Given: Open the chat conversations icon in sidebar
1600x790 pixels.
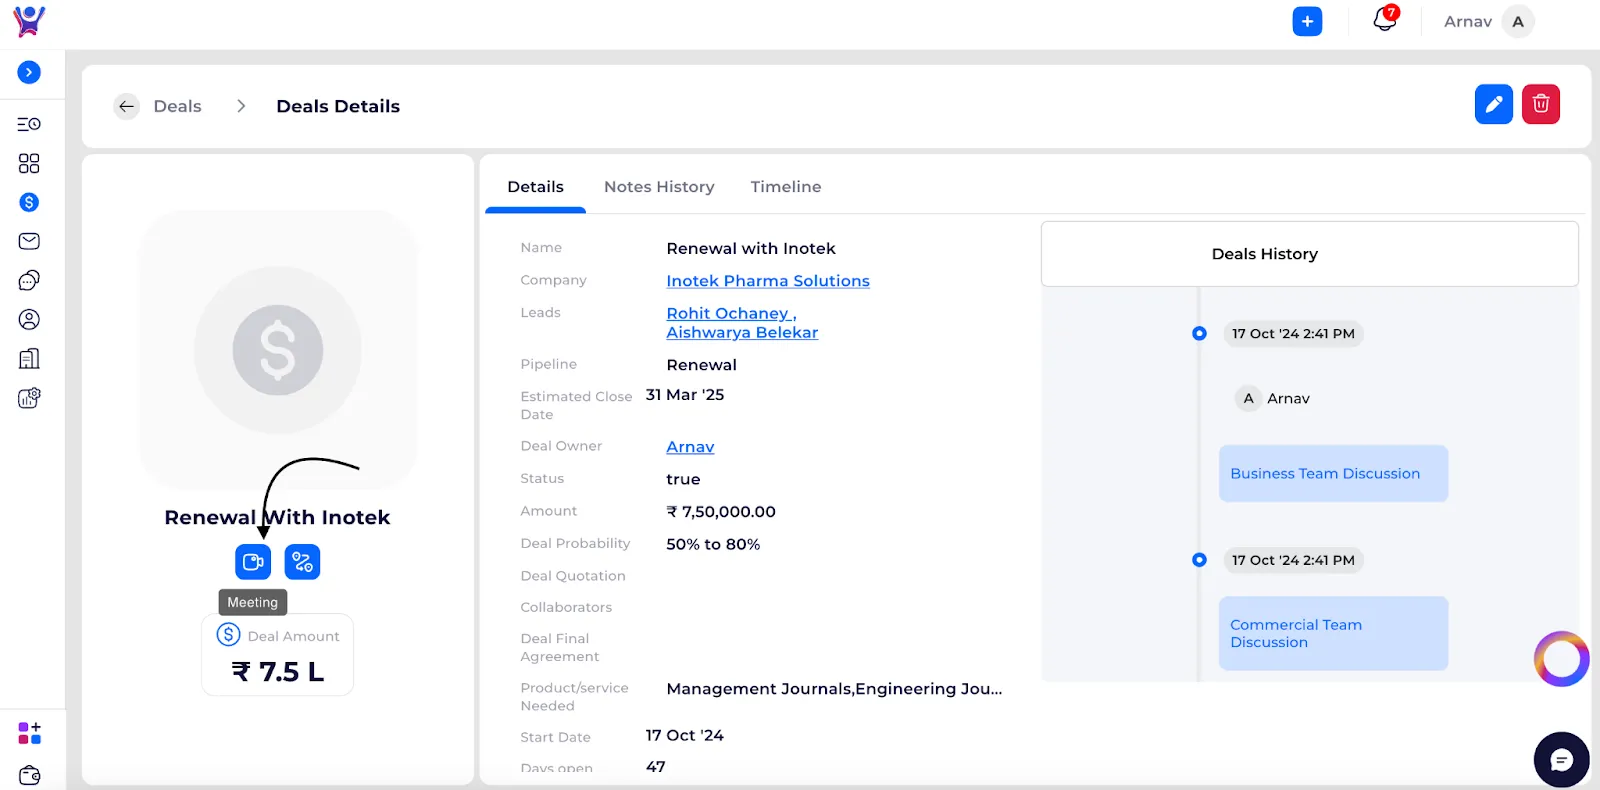Looking at the screenshot, I should (29, 280).
